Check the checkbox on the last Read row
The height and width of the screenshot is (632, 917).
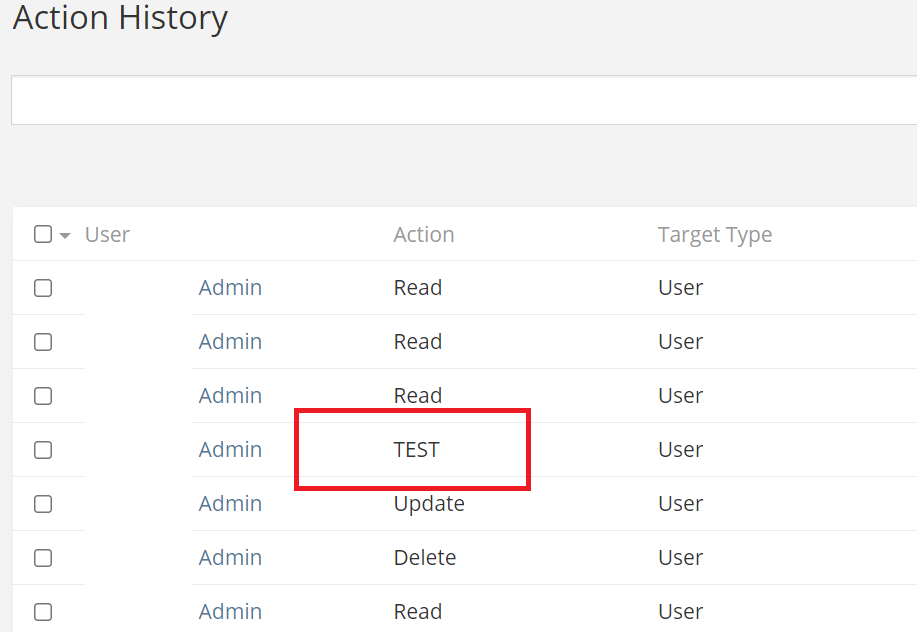click(x=42, y=611)
